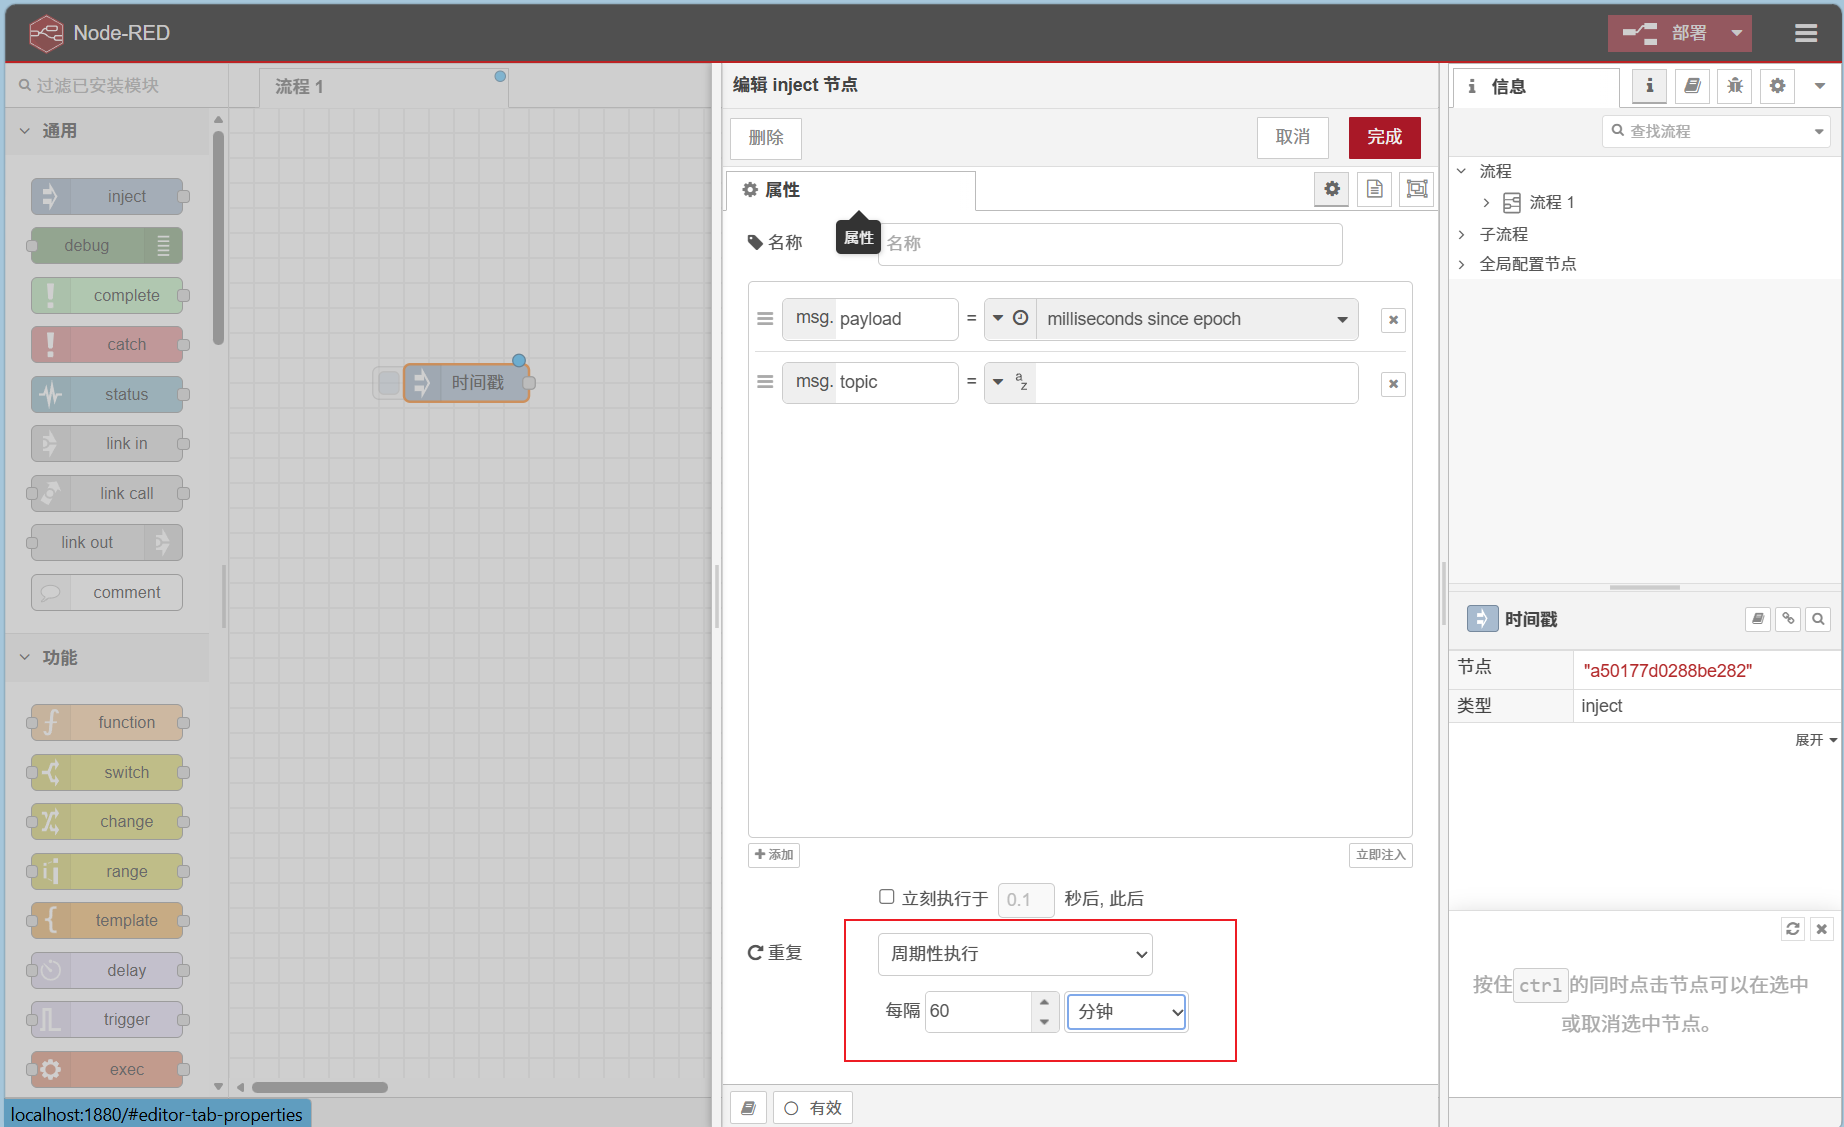Open the Node-RED main hamburger menu
This screenshot has width=1844, height=1127.
1805,33
